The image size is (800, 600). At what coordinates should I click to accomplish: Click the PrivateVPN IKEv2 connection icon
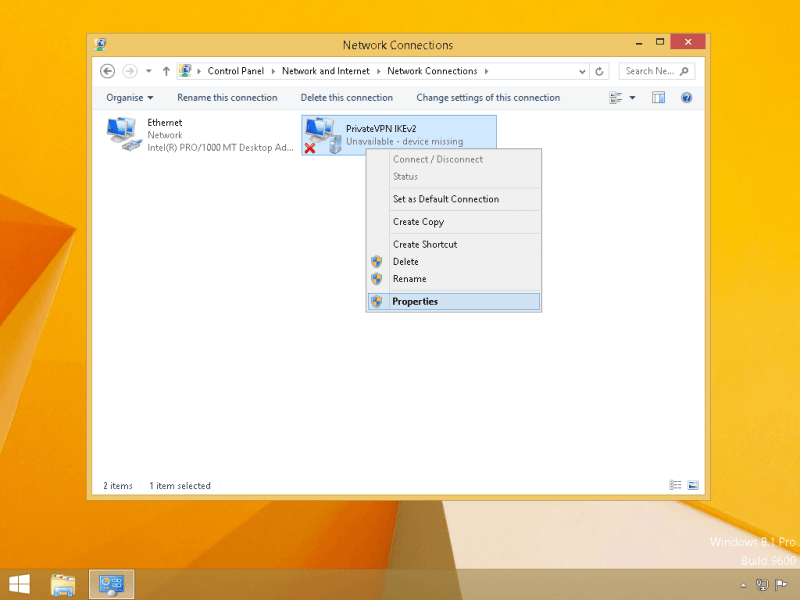point(320,134)
